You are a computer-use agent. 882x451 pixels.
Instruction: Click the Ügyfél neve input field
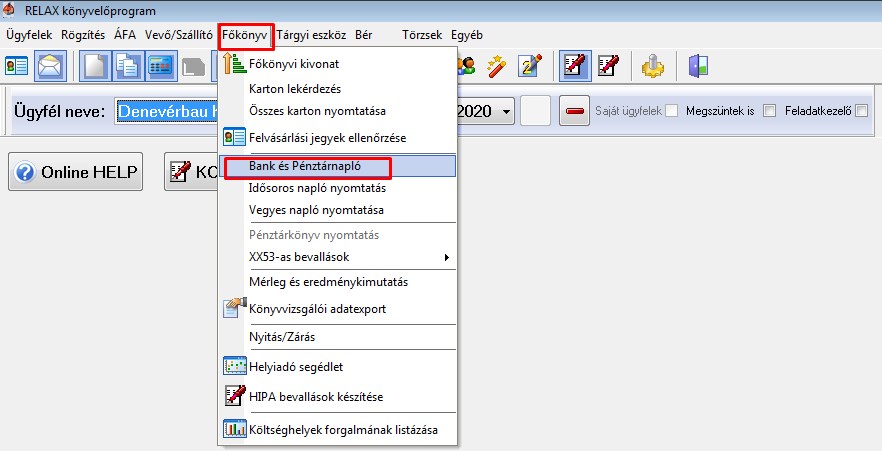click(167, 111)
